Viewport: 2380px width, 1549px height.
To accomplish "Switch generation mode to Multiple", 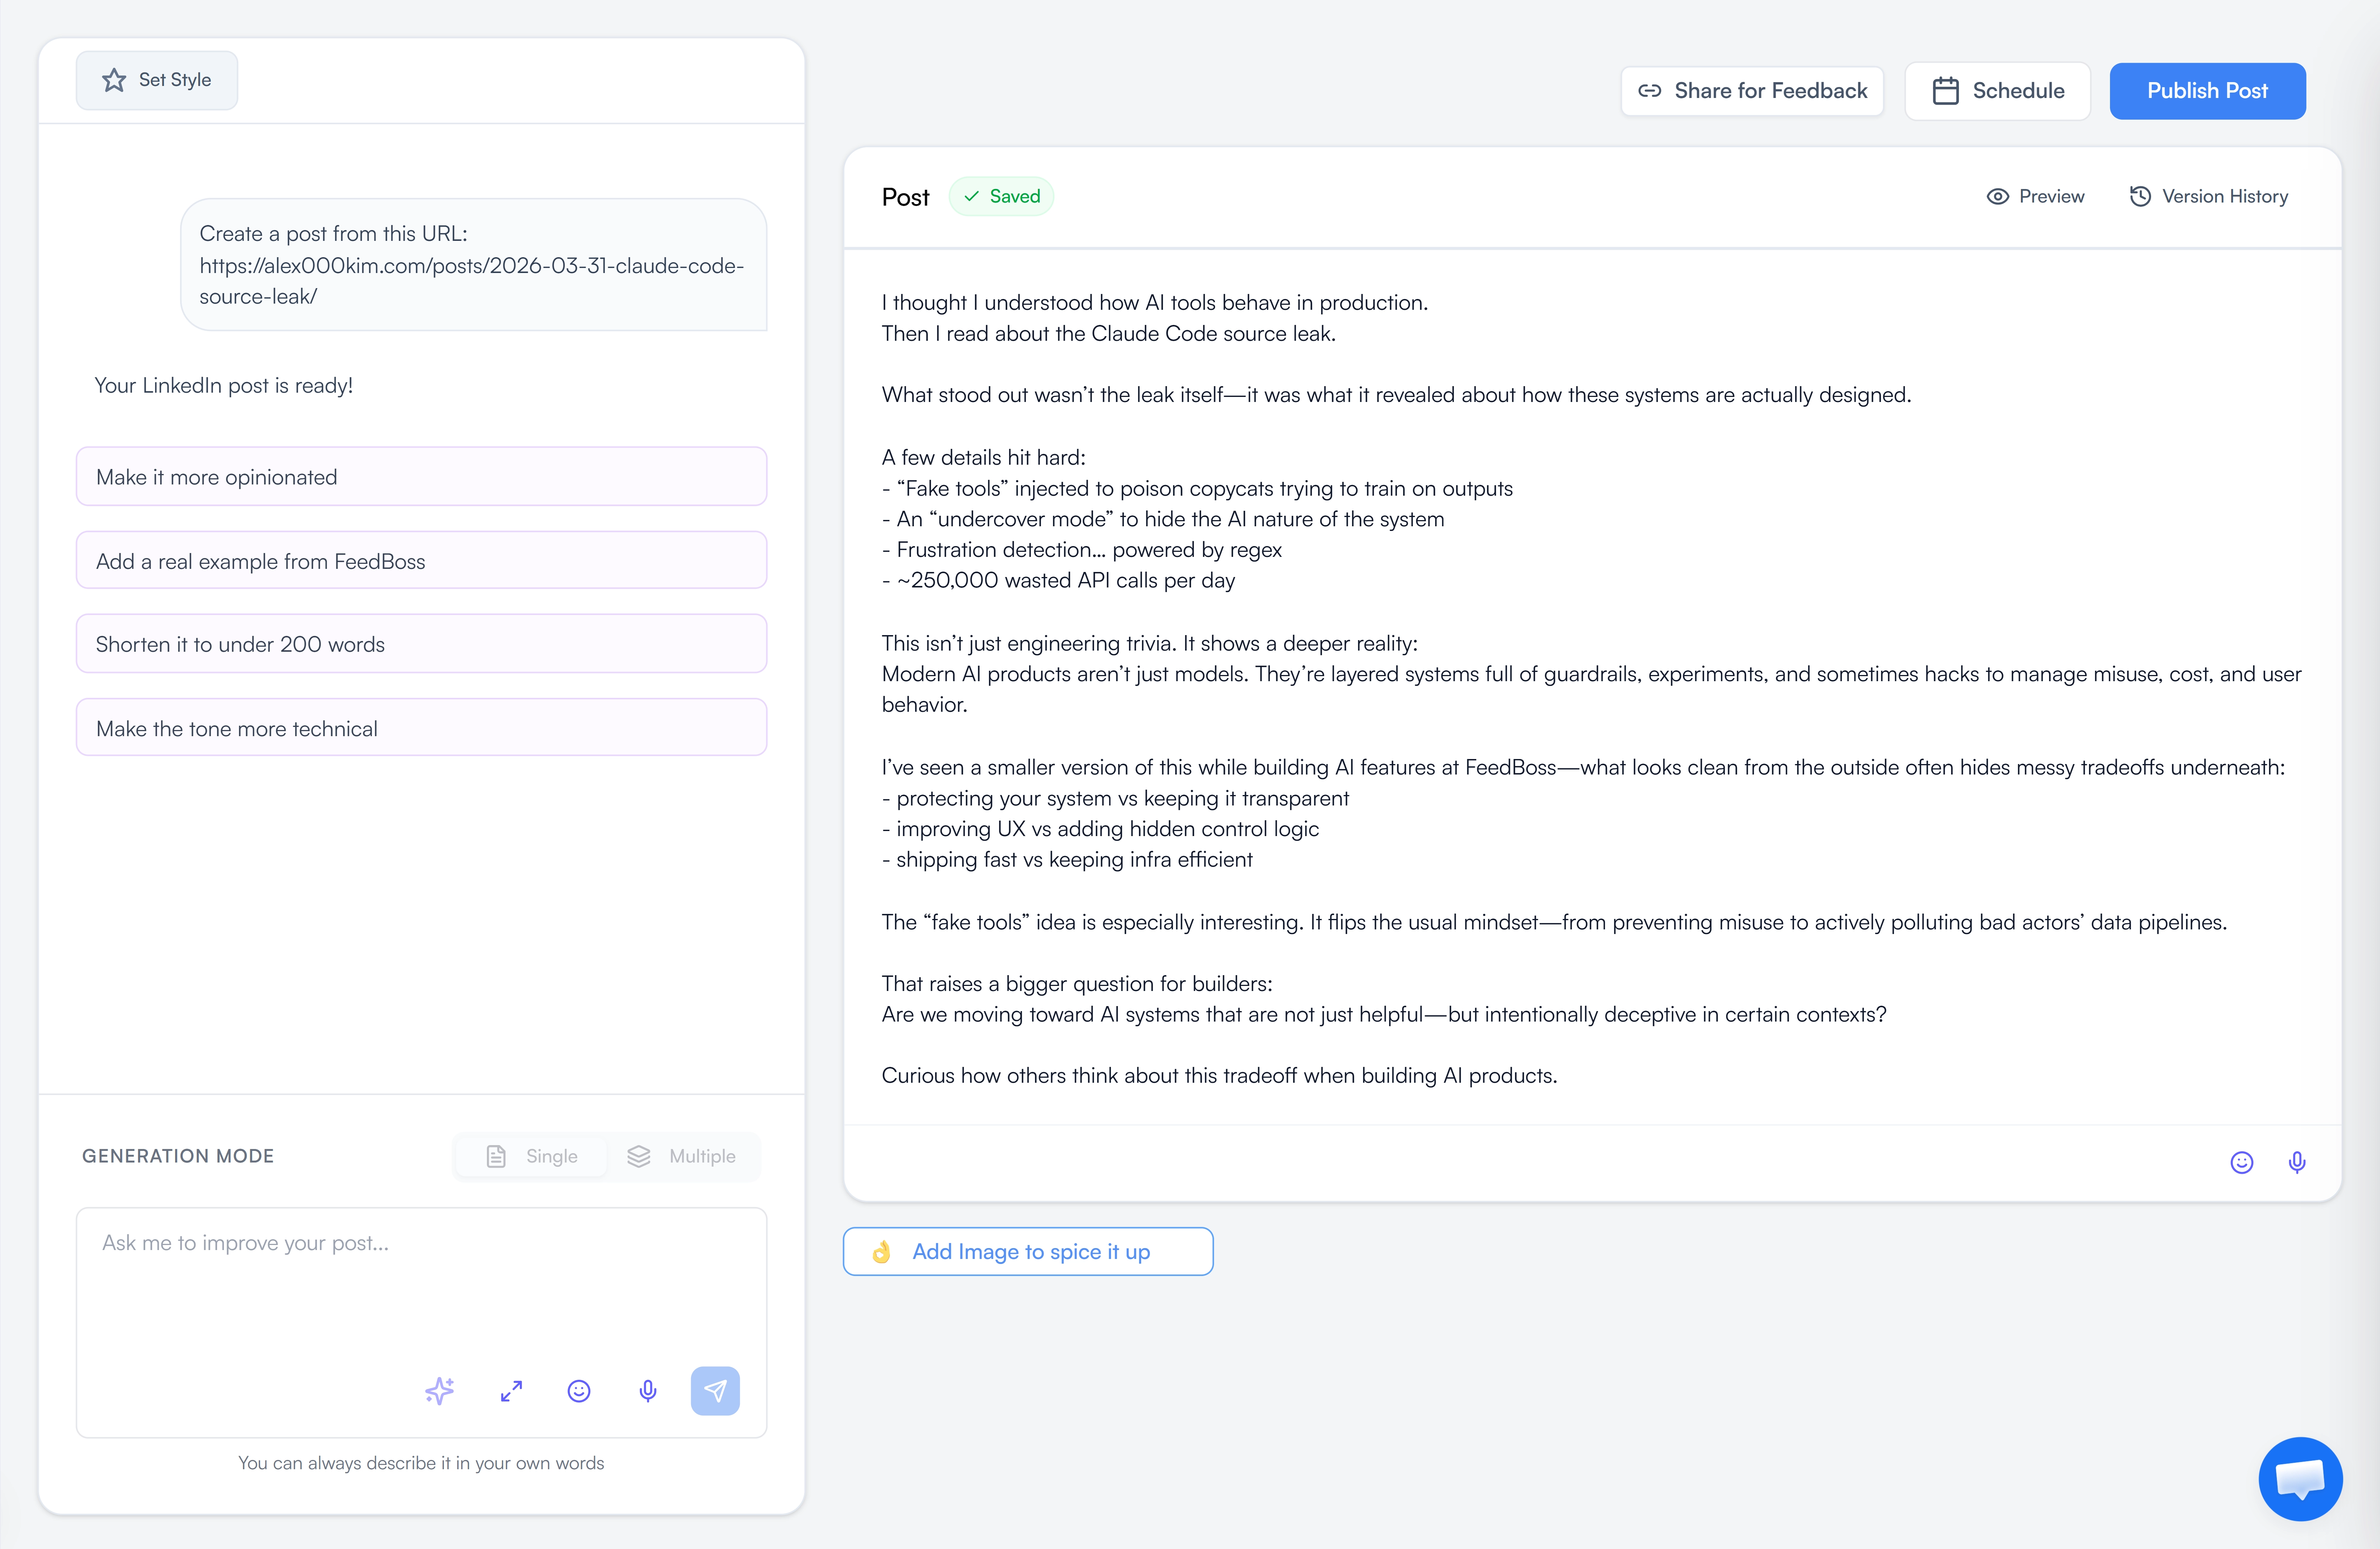I will pyautogui.click(x=685, y=1156).
